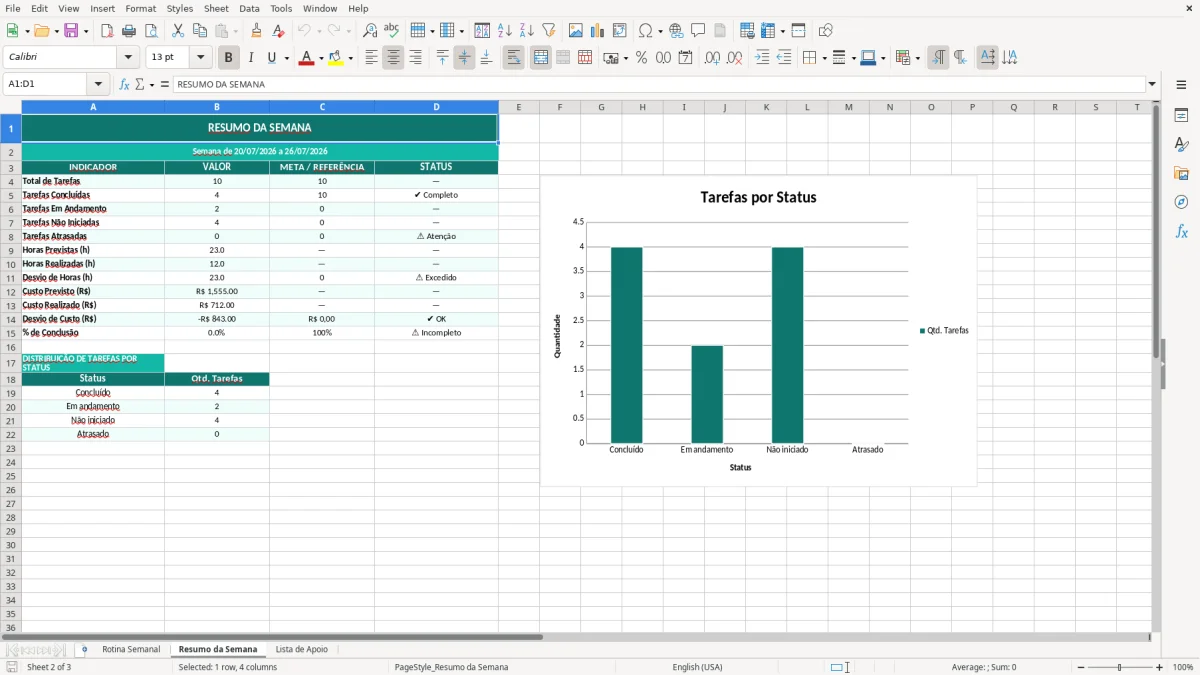Open the Borders dropdown arrow
1200x675 pixels.
pos(823,58)
